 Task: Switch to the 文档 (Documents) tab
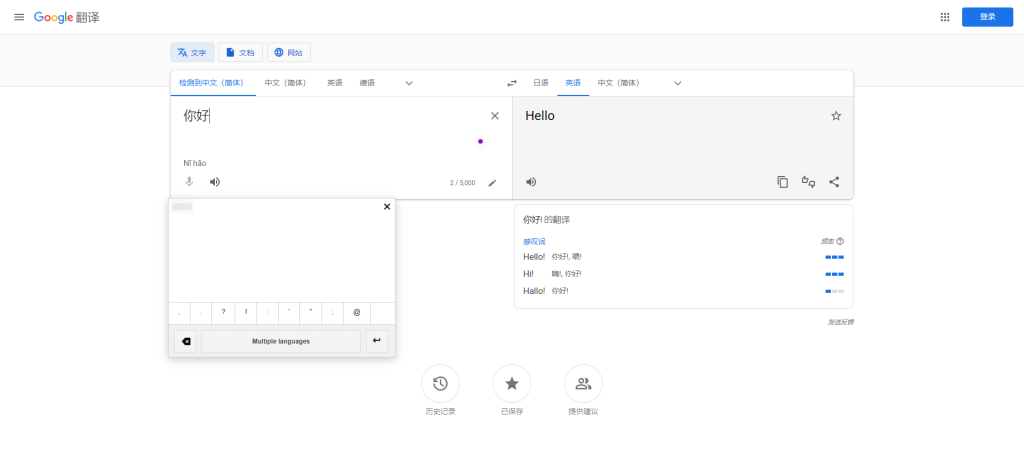pos(240,52)
